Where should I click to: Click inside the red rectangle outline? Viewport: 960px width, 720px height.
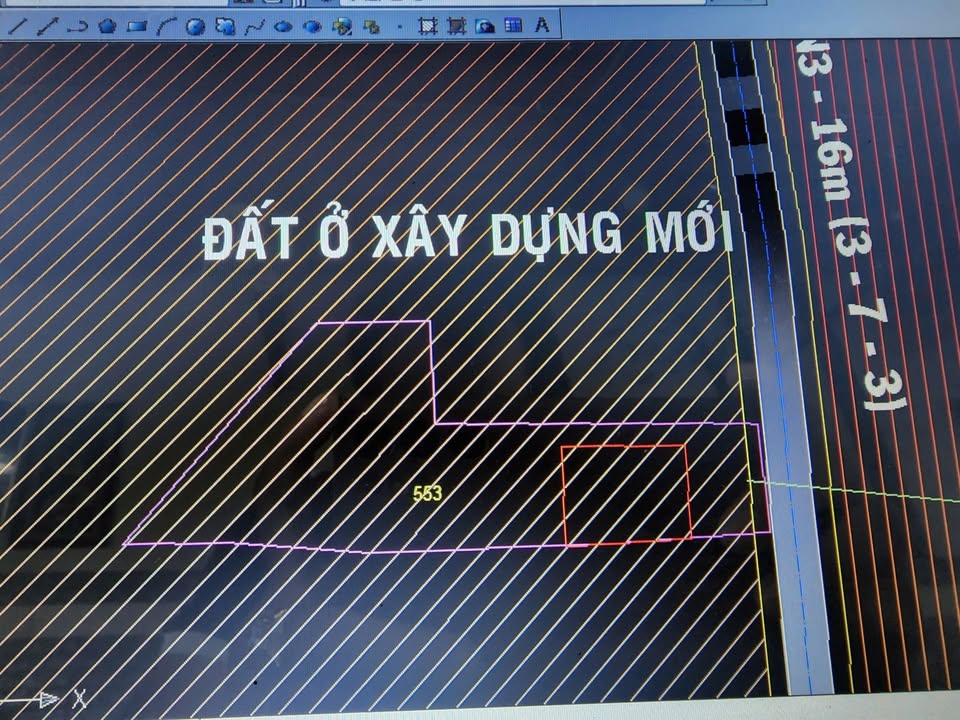626,494
